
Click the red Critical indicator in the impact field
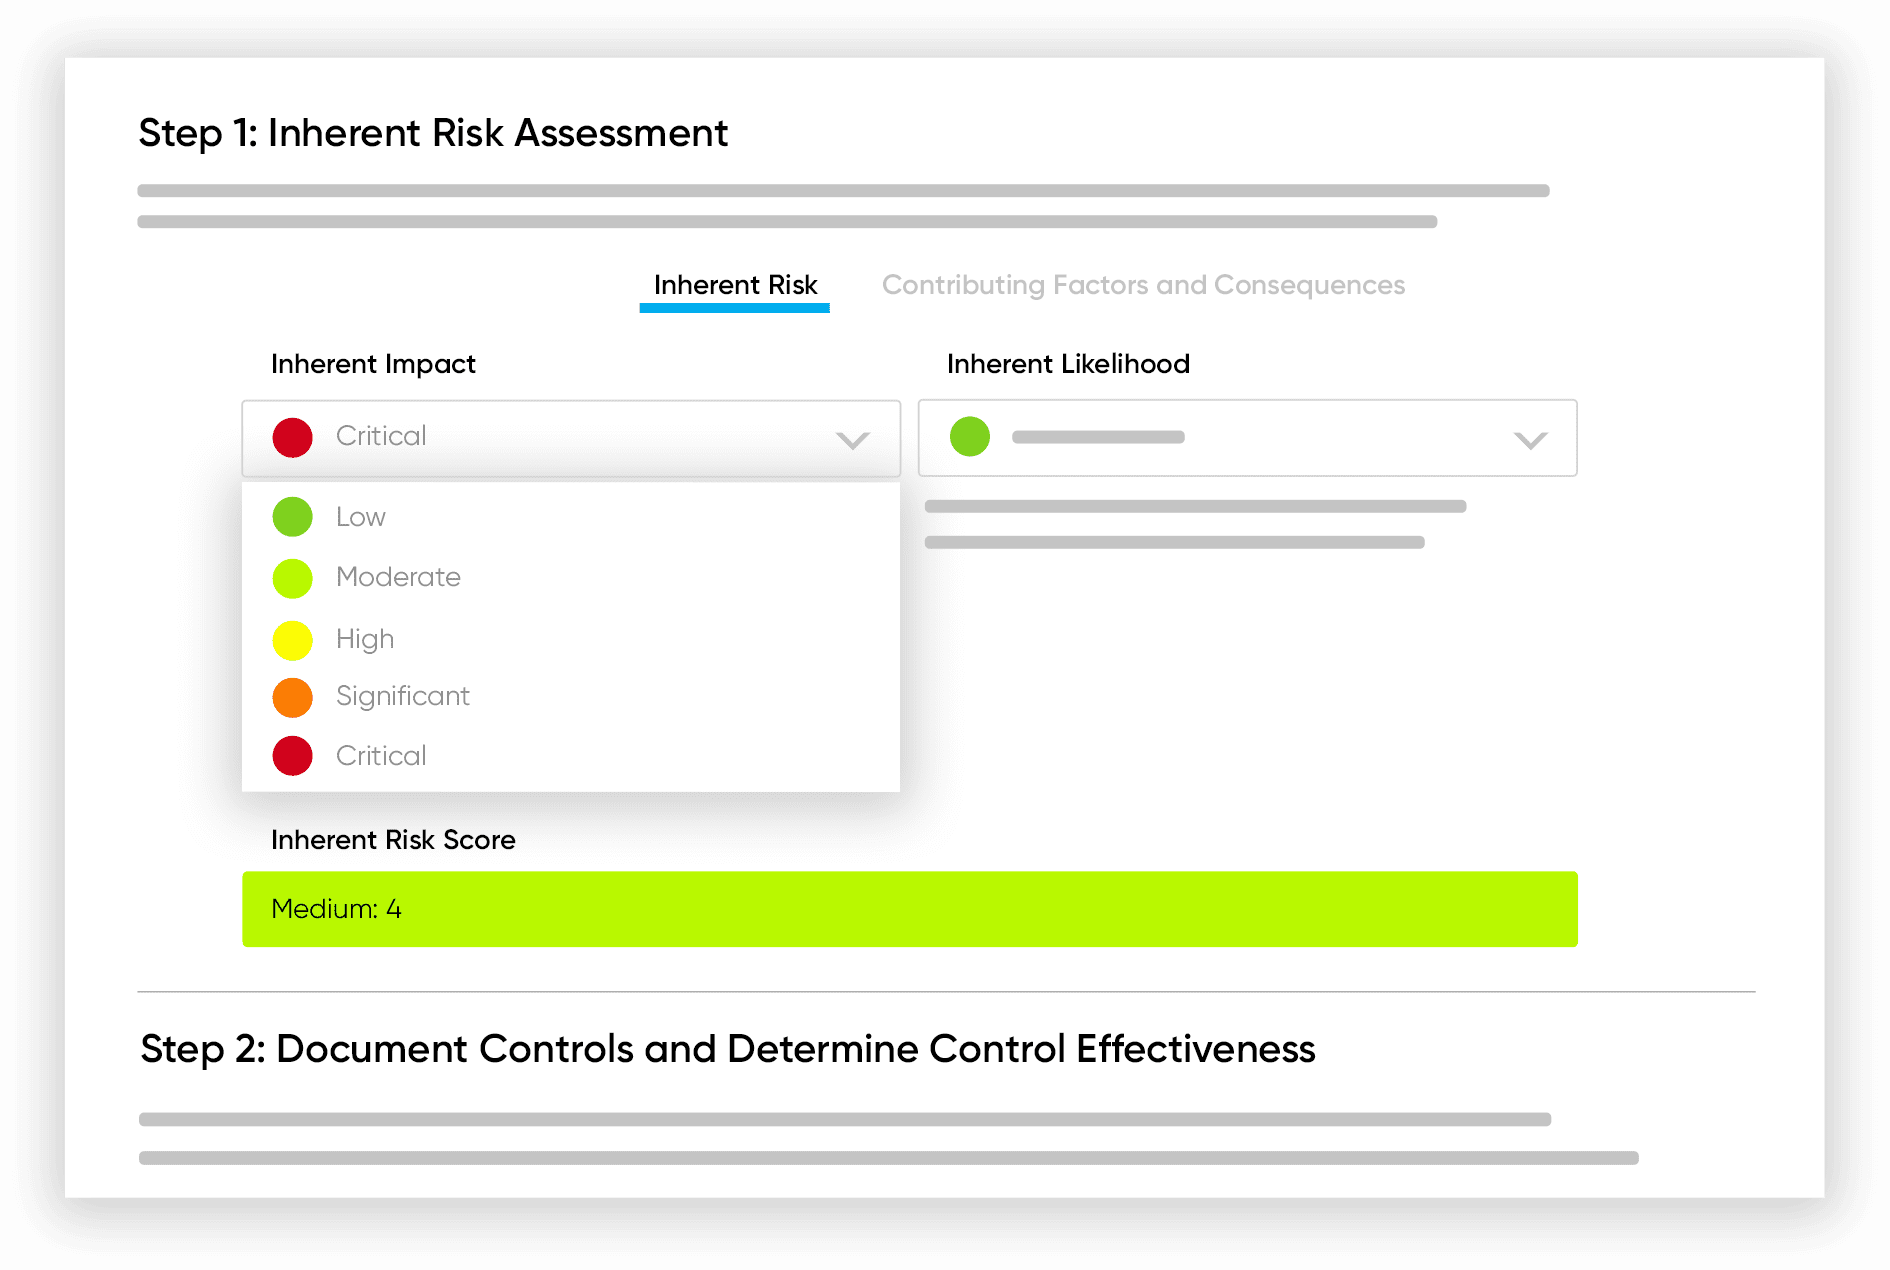(x=292, y=437)
